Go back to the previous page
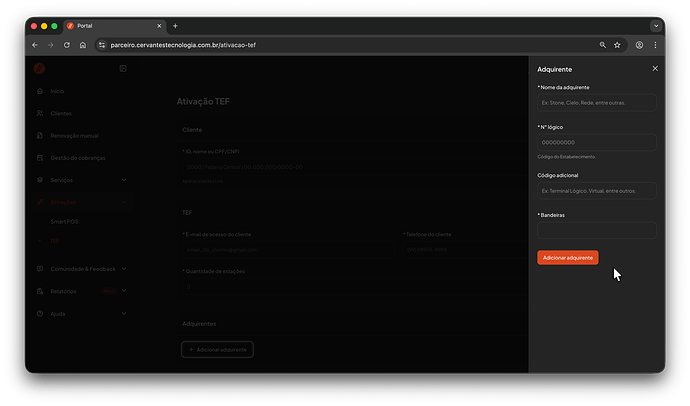 [35, 45]
